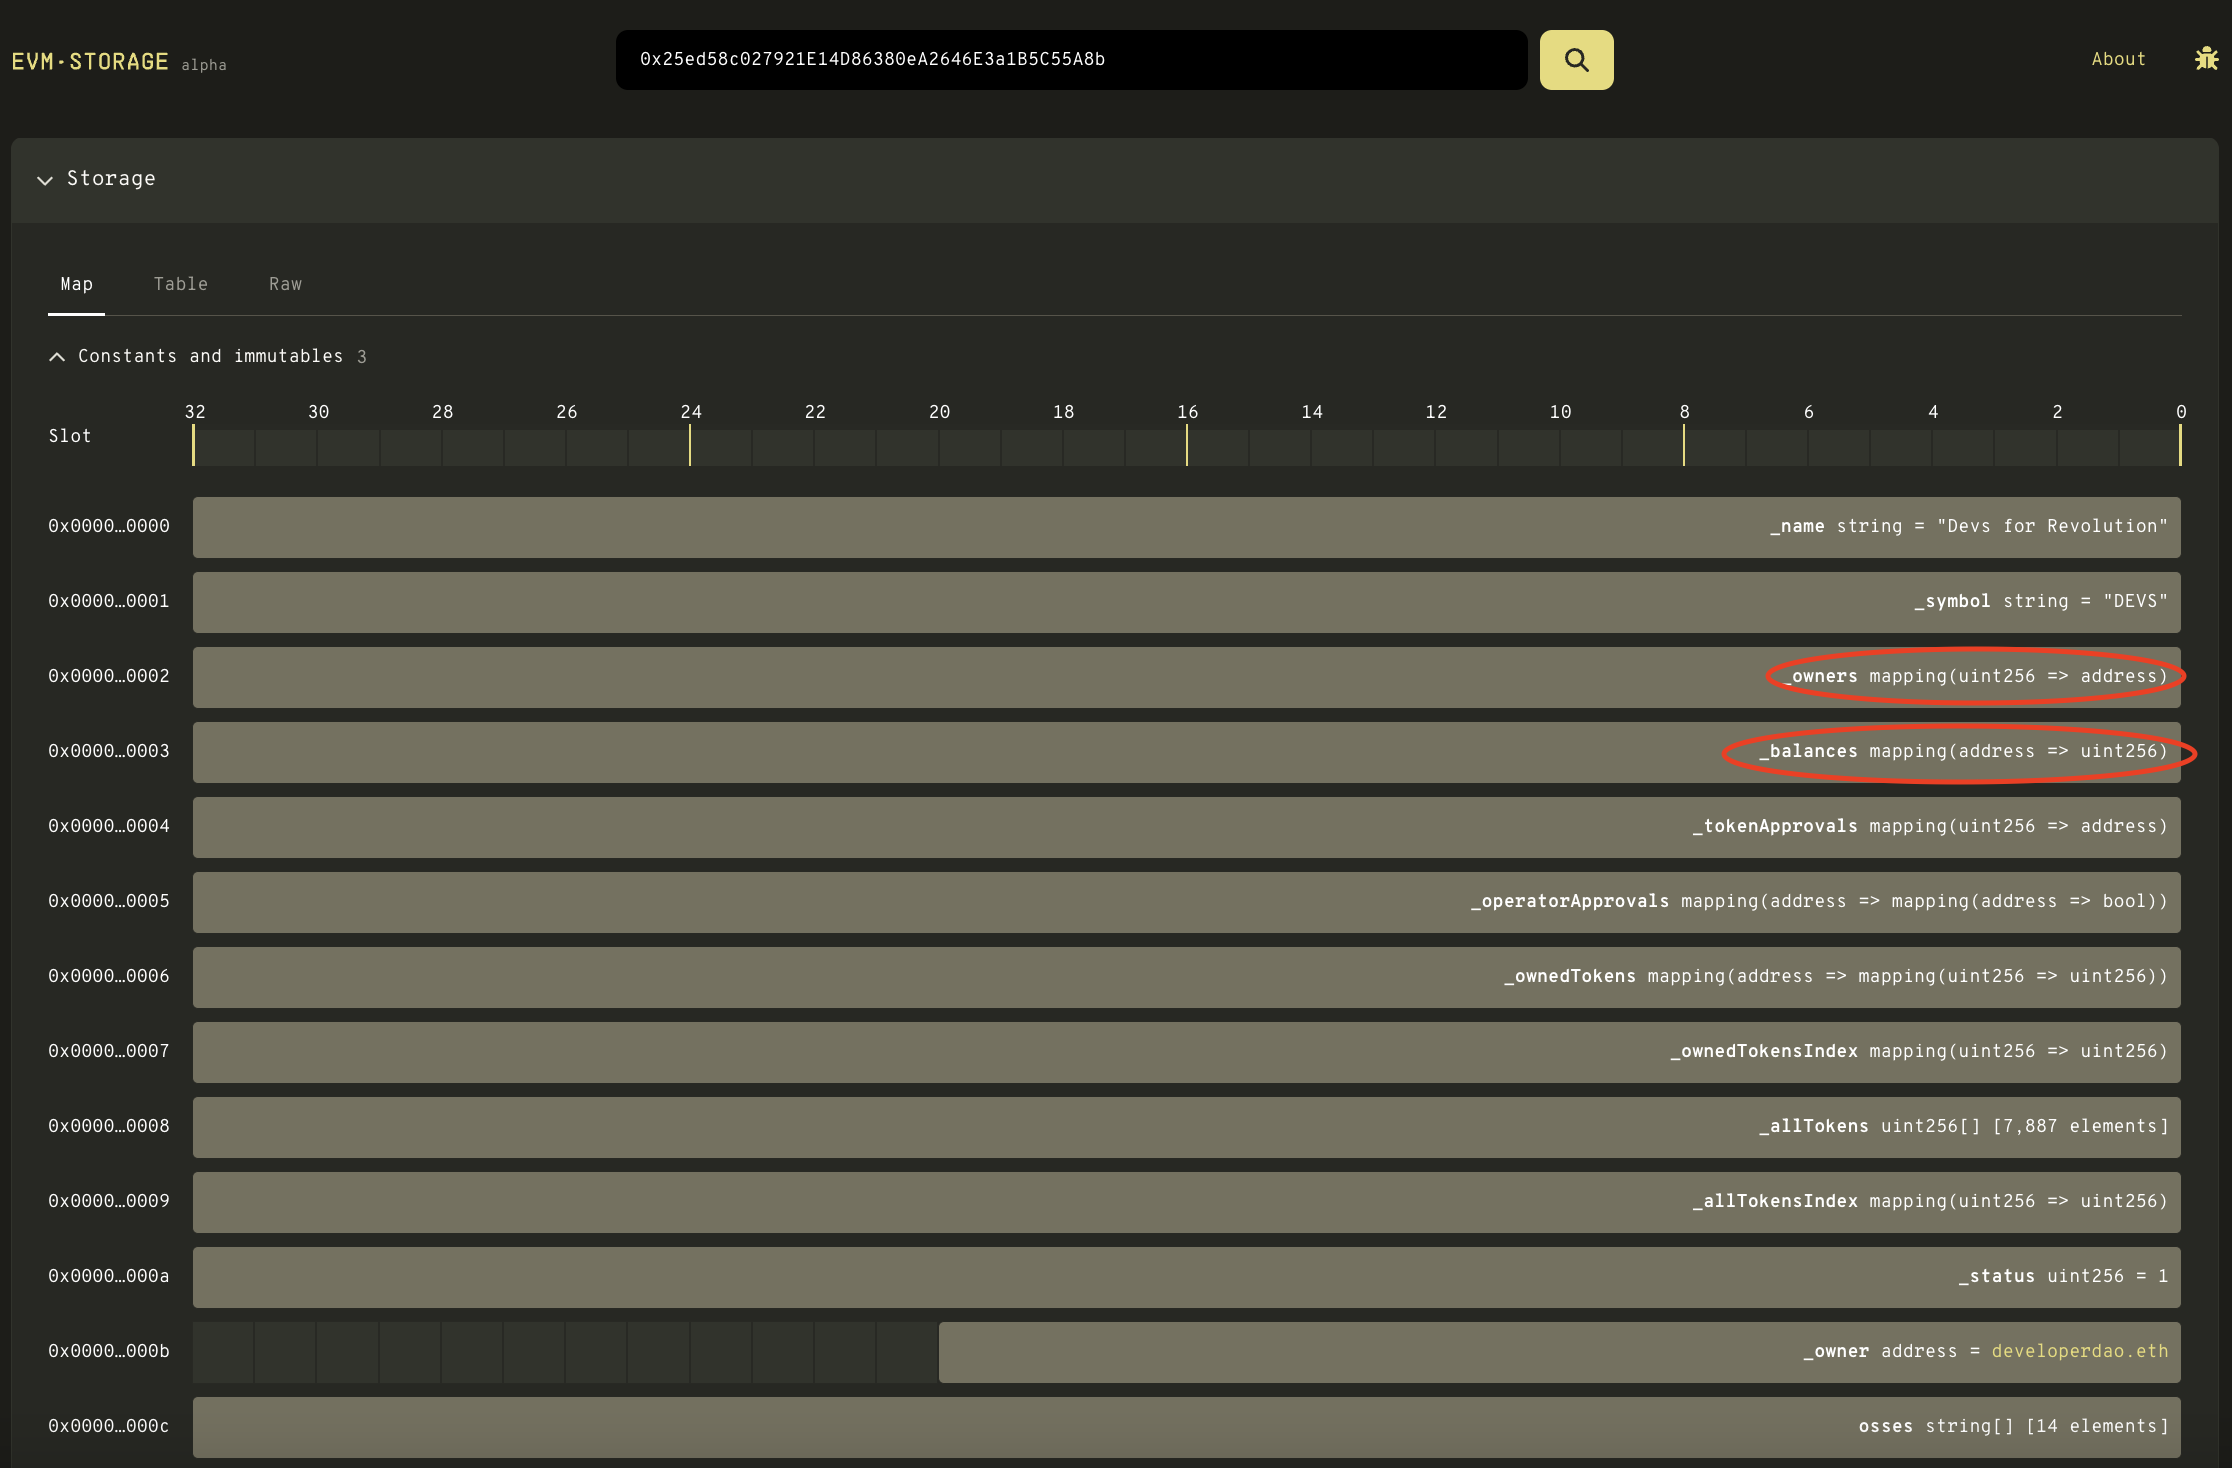Click byte offset 16 on ruler

coord(1187,412)
